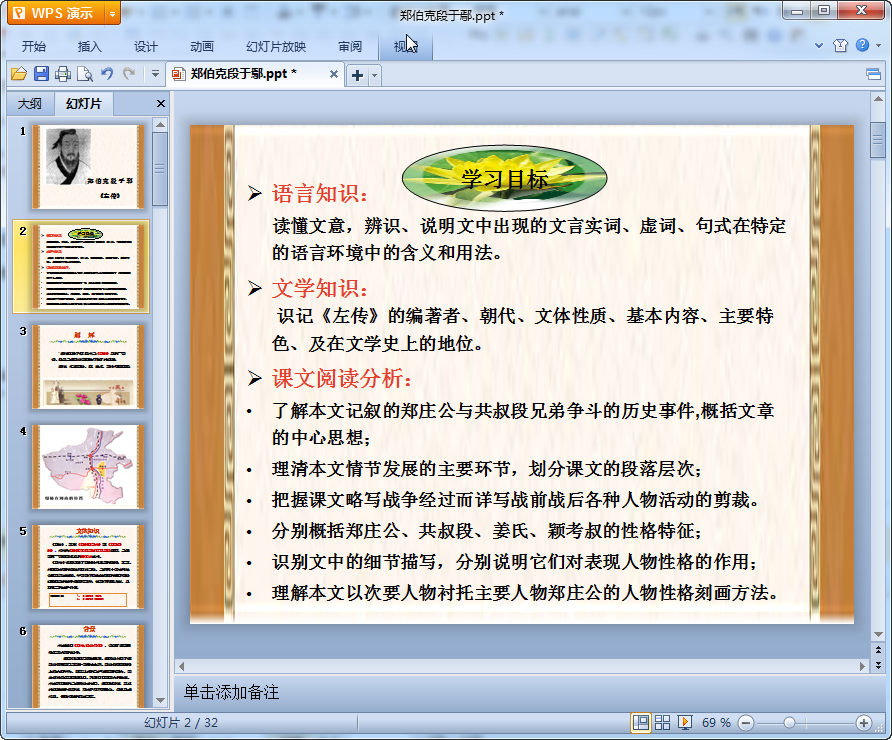892x740 pixels.
Task: Switch to slide sorter view icon
Action: [663, 723]
